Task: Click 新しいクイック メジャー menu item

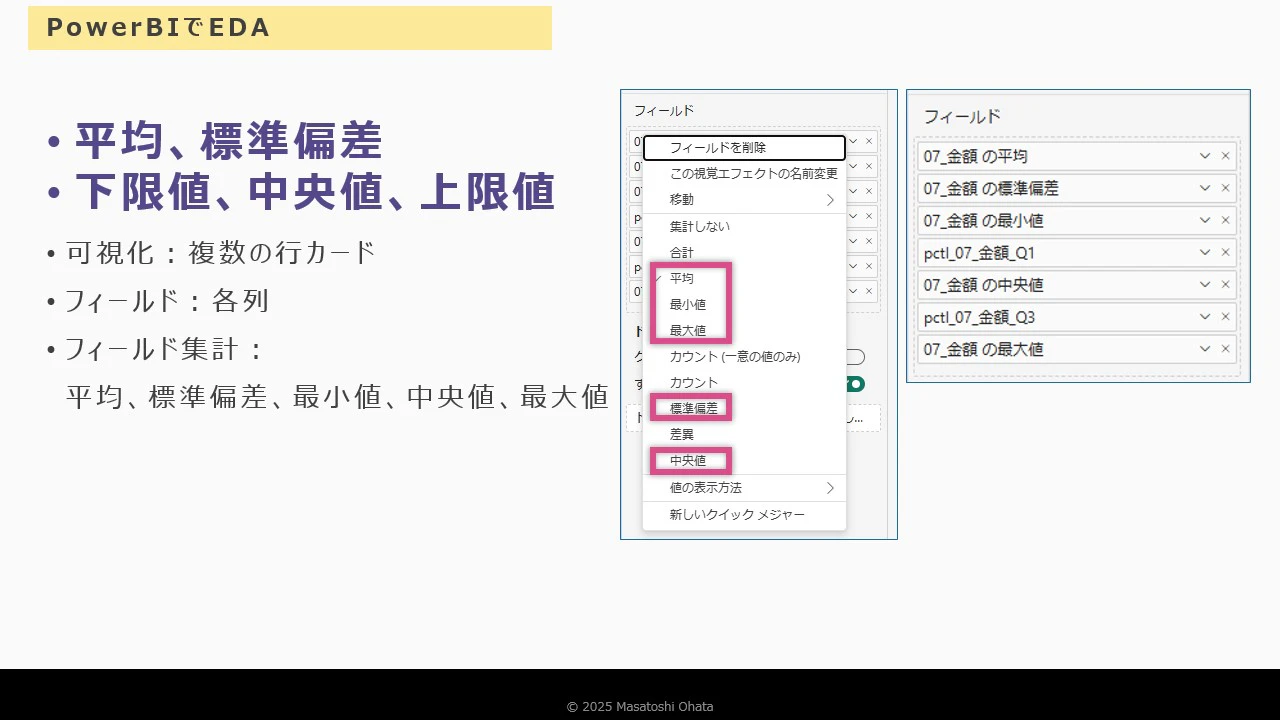Action: pyautogui.click(x=744, y=515)
